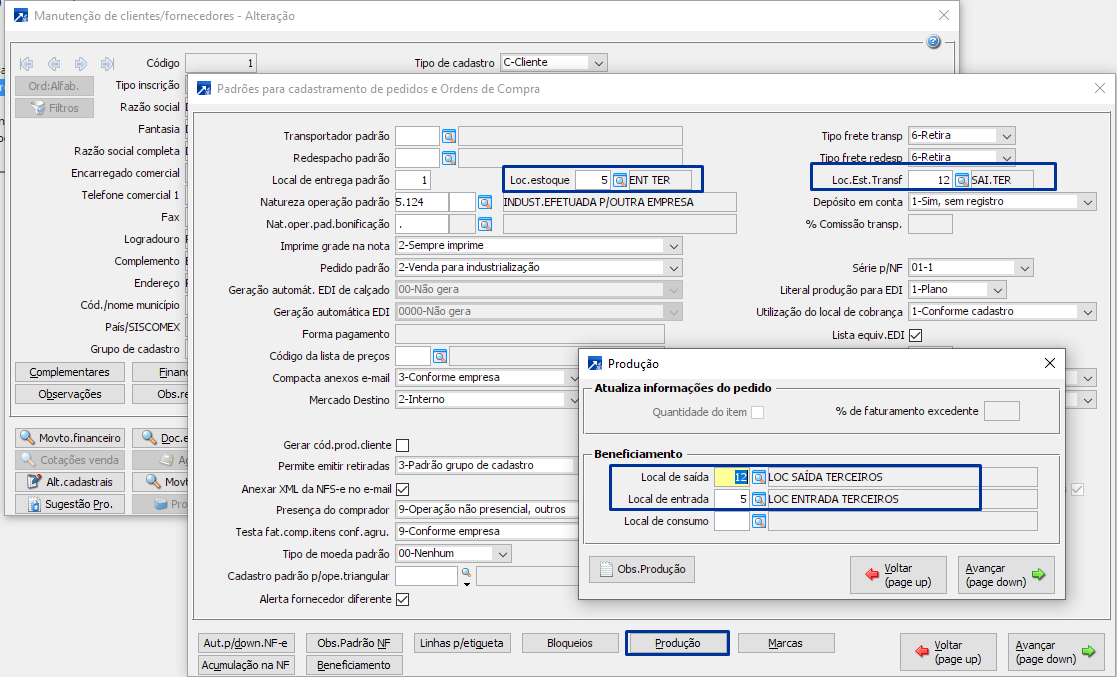Expand Tipo de cadastro dropdown
The height and width of the screenshot is (677, 1117).
pos(598,63)
